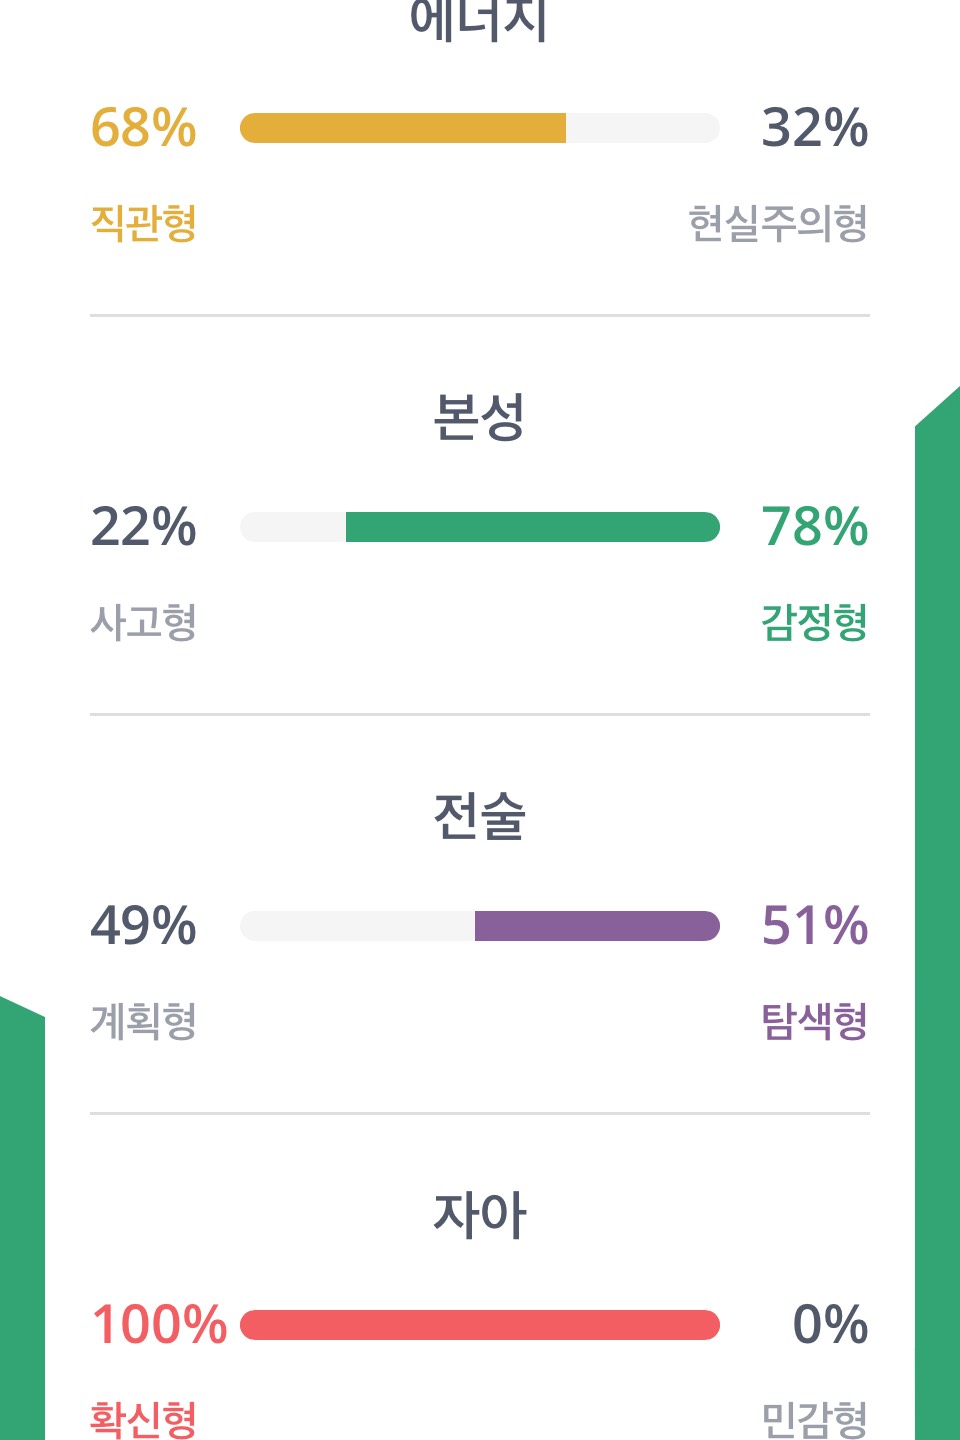This screenshot has height=1440, width=960.
Task: Click the 51% percentage value
Action: (x=814, y=926)
